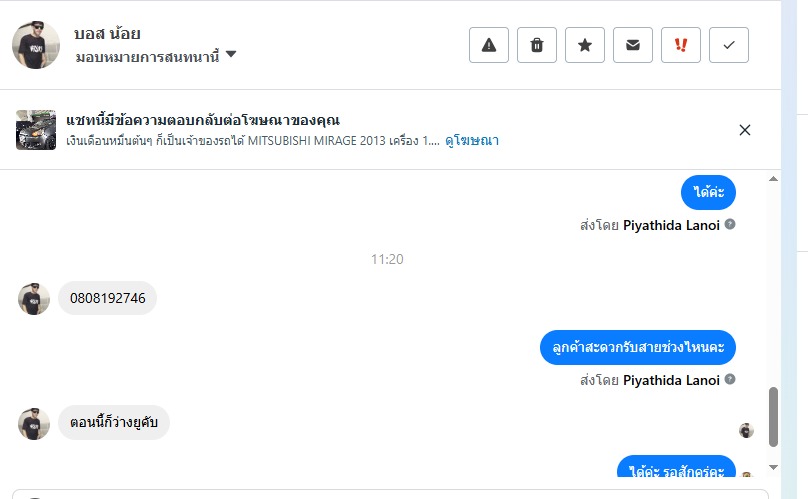The width and height of the screenshot is (808, 499).
Task: Click the warning triangle spam icon
Action: click(489, 45)
